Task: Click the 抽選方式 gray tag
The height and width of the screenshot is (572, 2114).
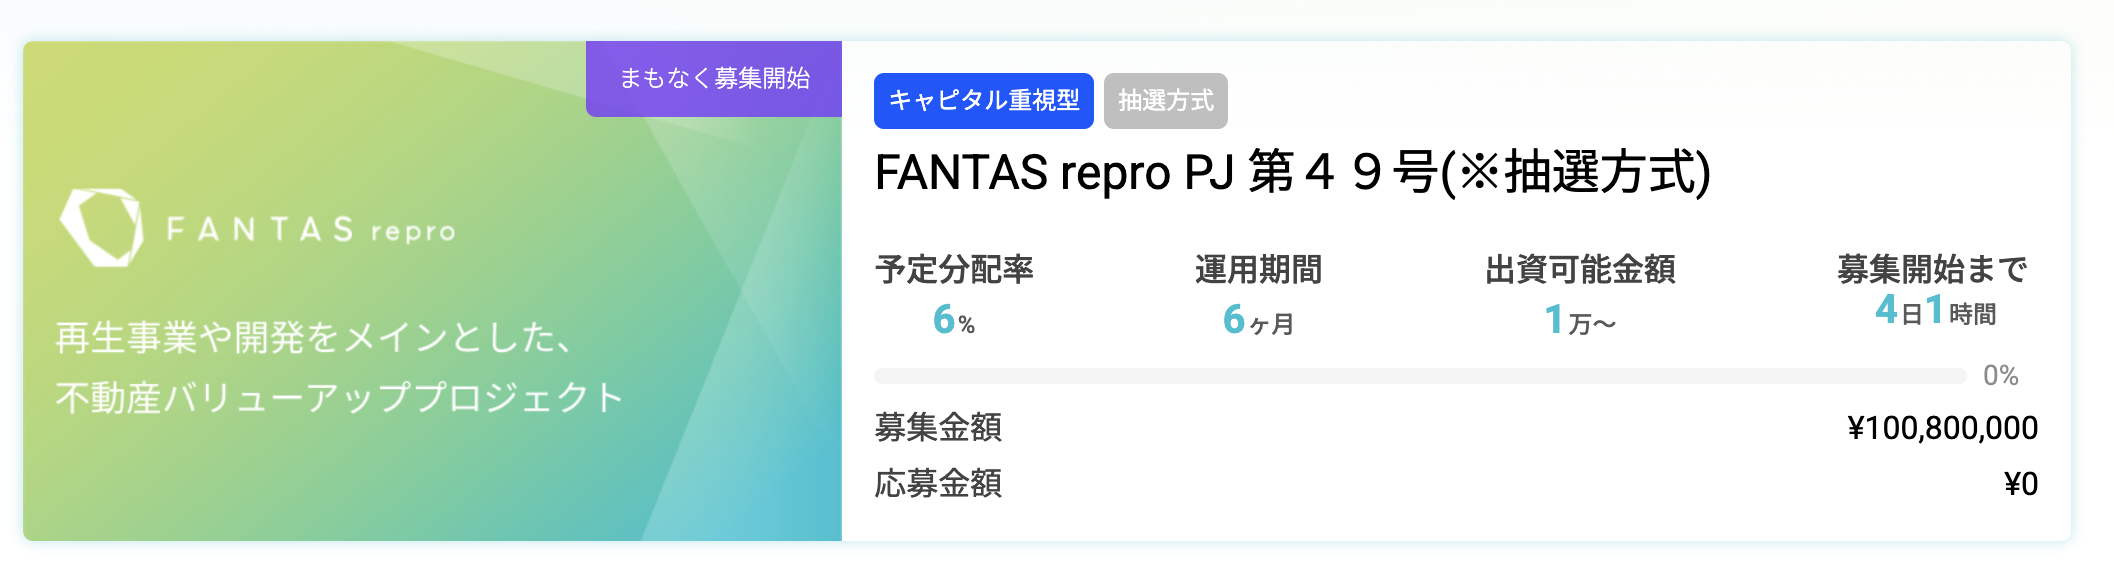Action: pyautogui.click(x=1166, y=101)
